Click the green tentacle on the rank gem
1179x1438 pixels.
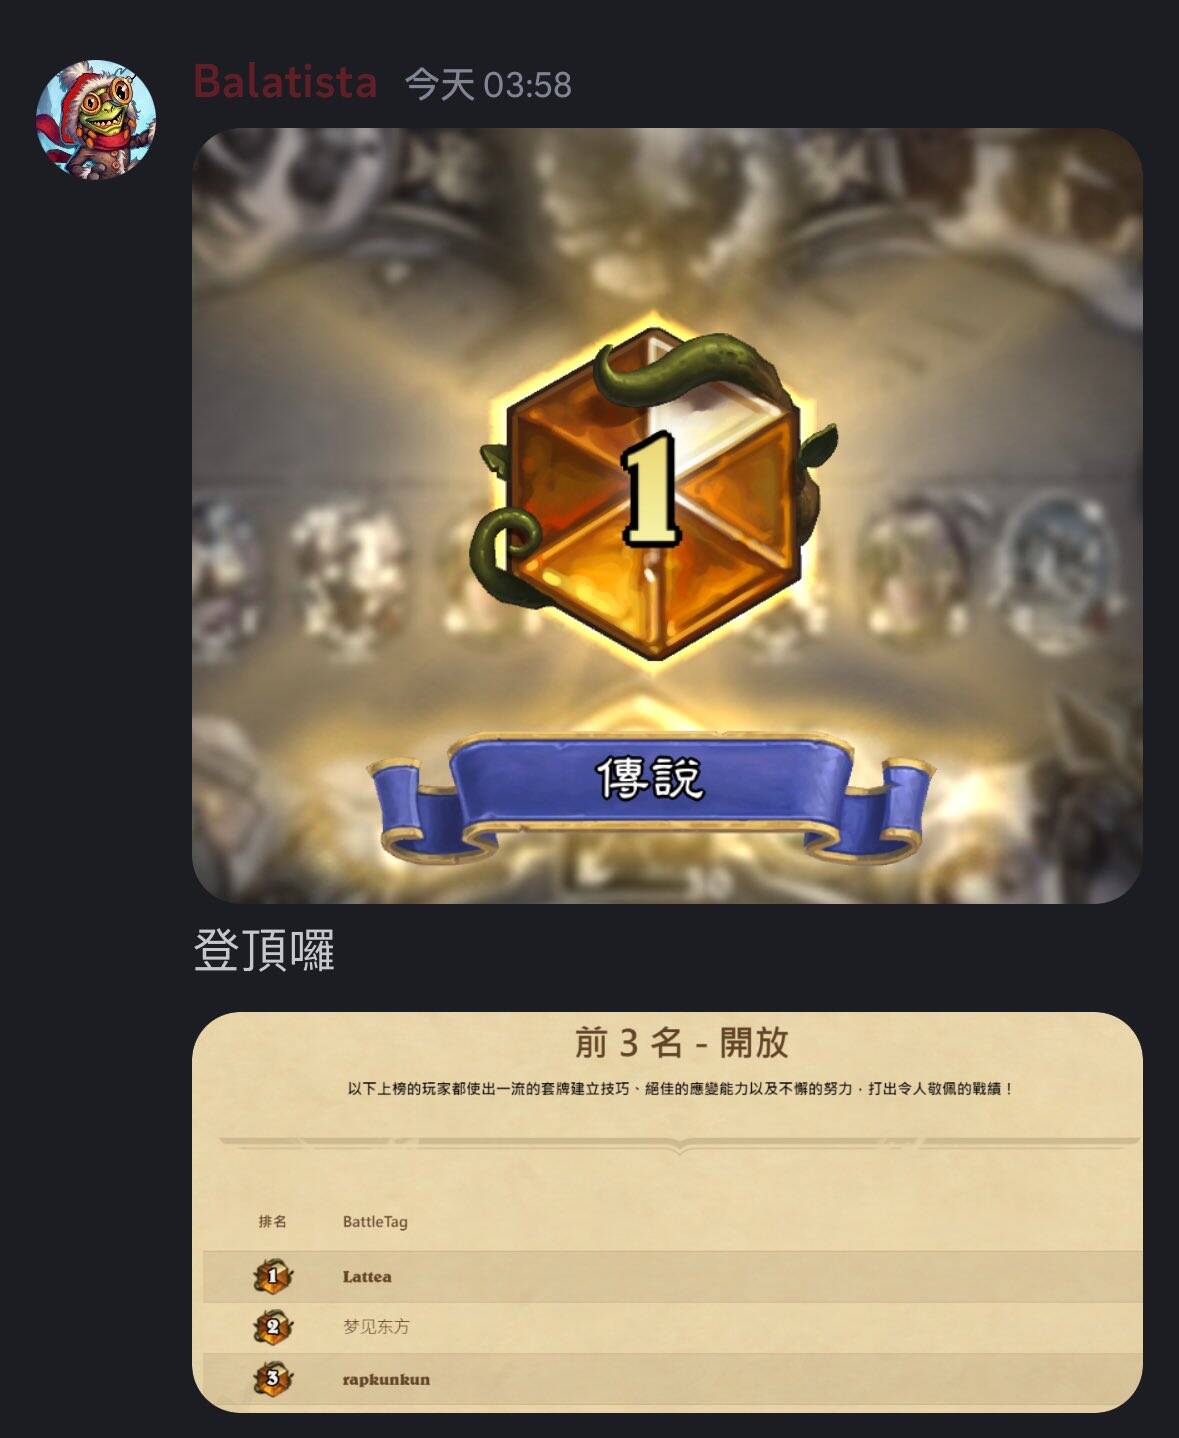[x=688, y=367]
